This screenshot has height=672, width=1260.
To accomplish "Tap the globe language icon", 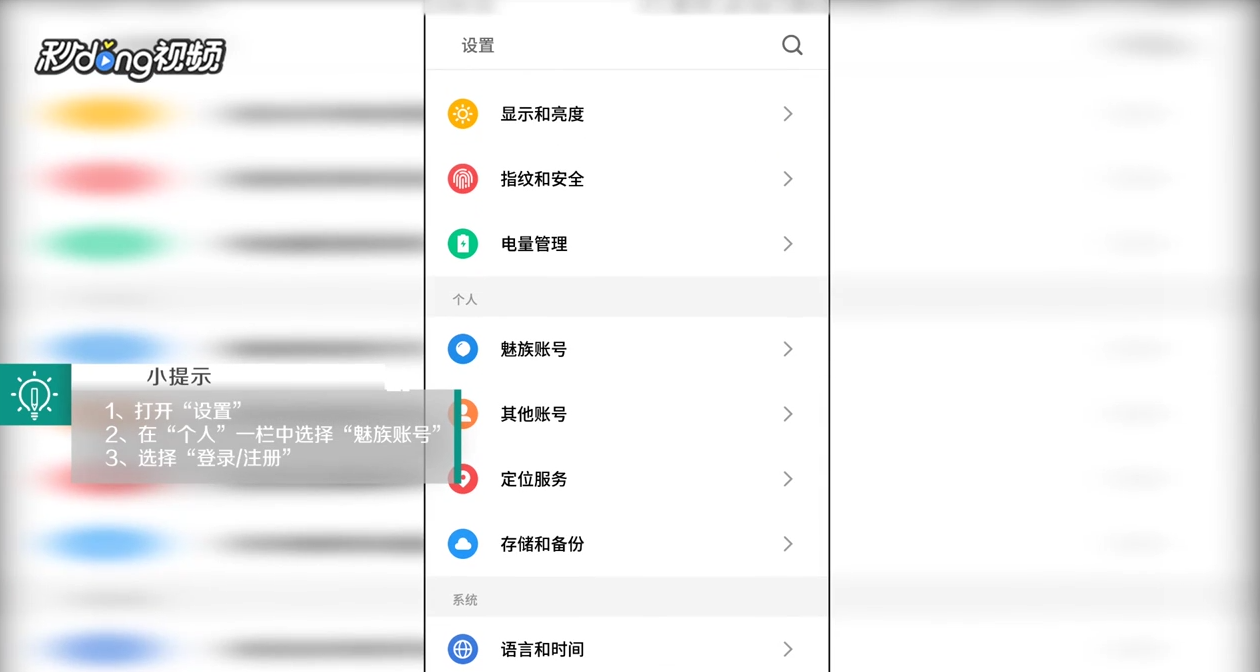I will 463,649.
